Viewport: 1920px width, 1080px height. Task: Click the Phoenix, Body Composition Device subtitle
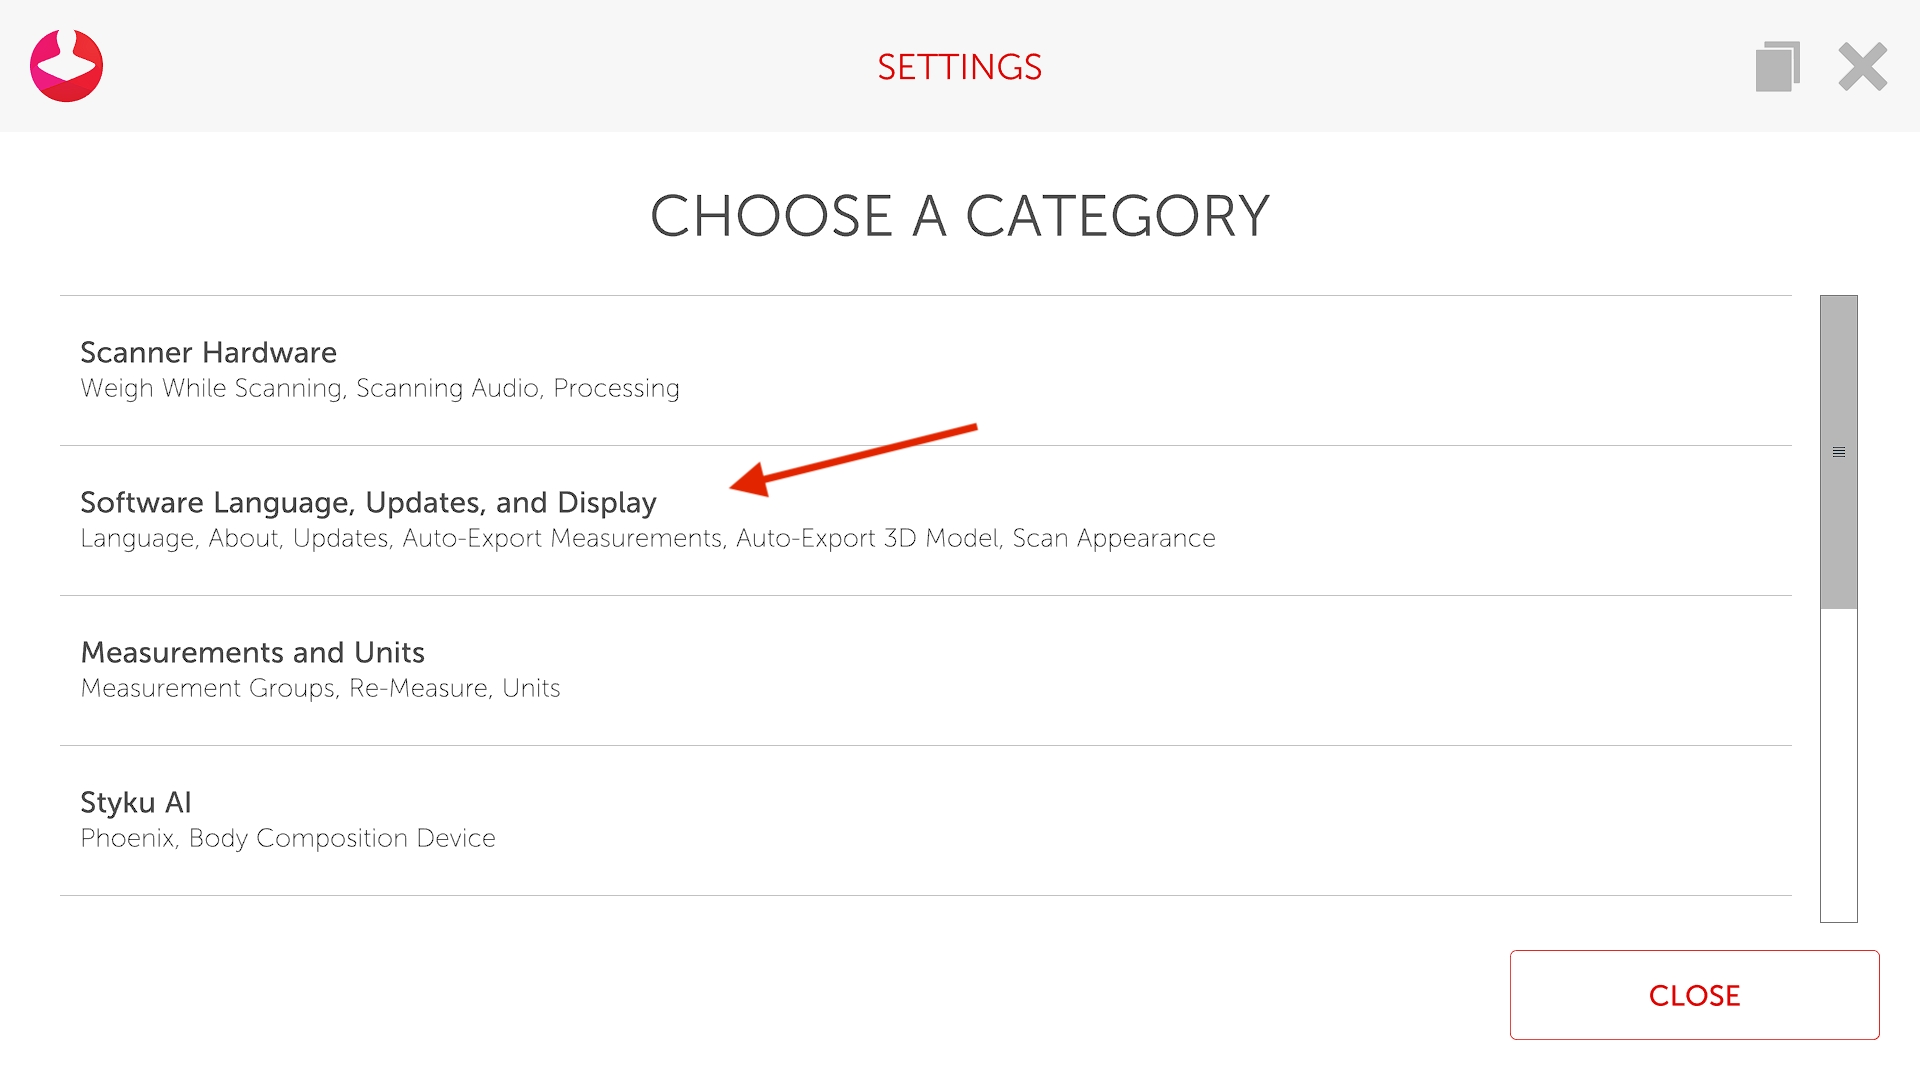click(288, 838)
